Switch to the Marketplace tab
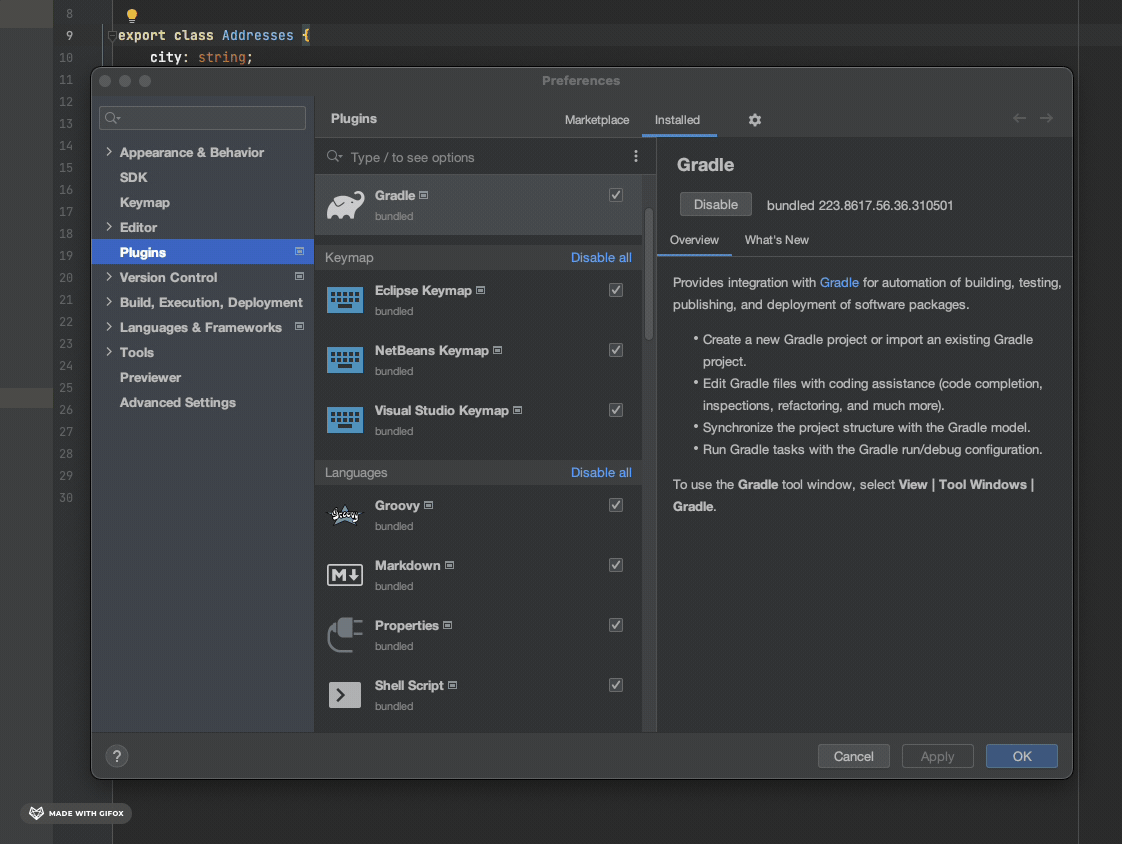Screen dimensions: 1122x844 (597, 120)
